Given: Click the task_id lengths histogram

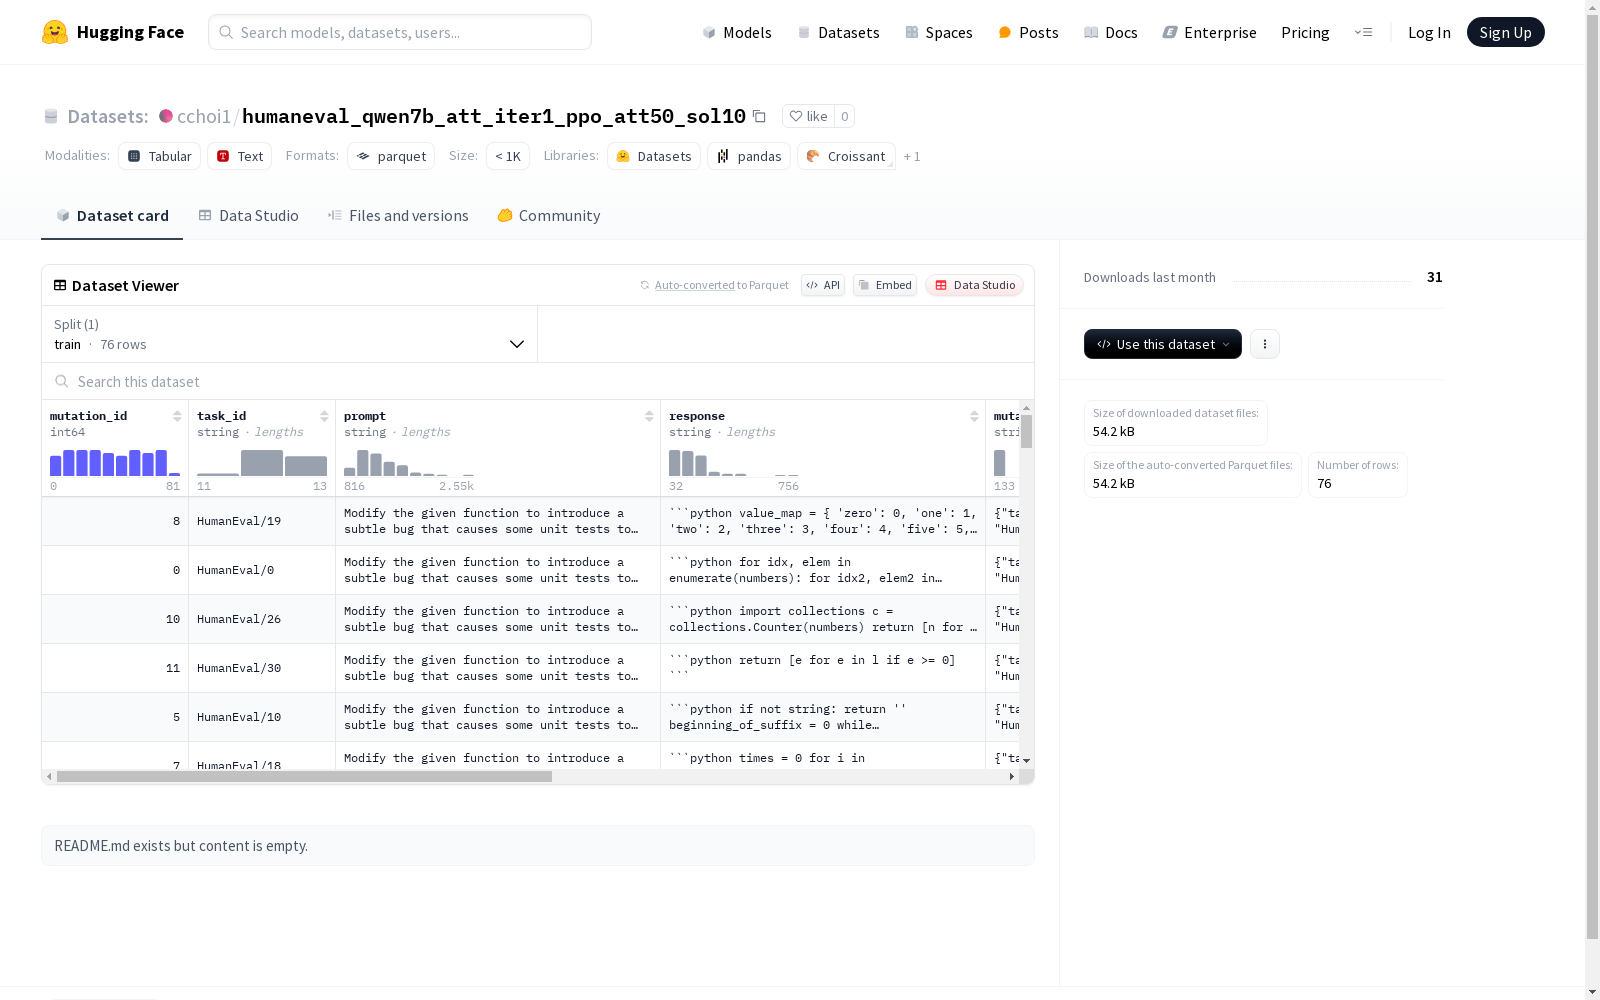Looking at the screenshot, I should 262,462.
